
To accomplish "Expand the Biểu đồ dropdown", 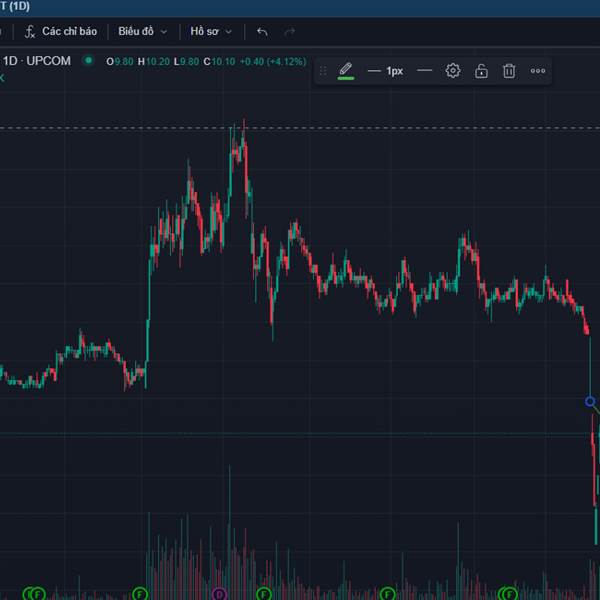I will [x=142, y=31].
